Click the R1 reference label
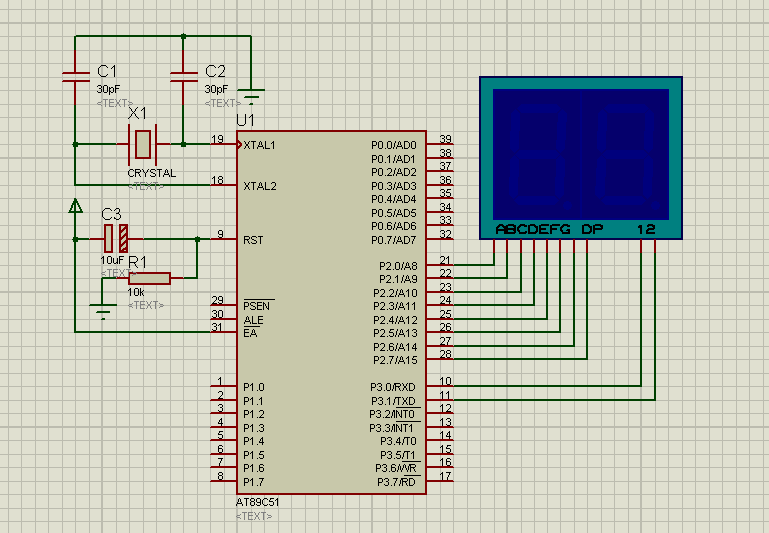769x533 pixels. (137, 262)
